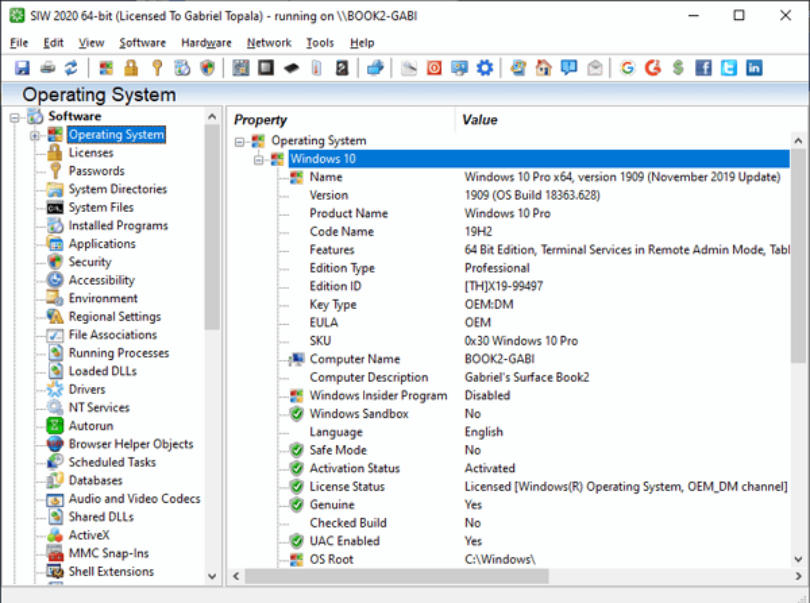
Task: Select Running Processes in the sidebar
Action: [x=118, y=353]
